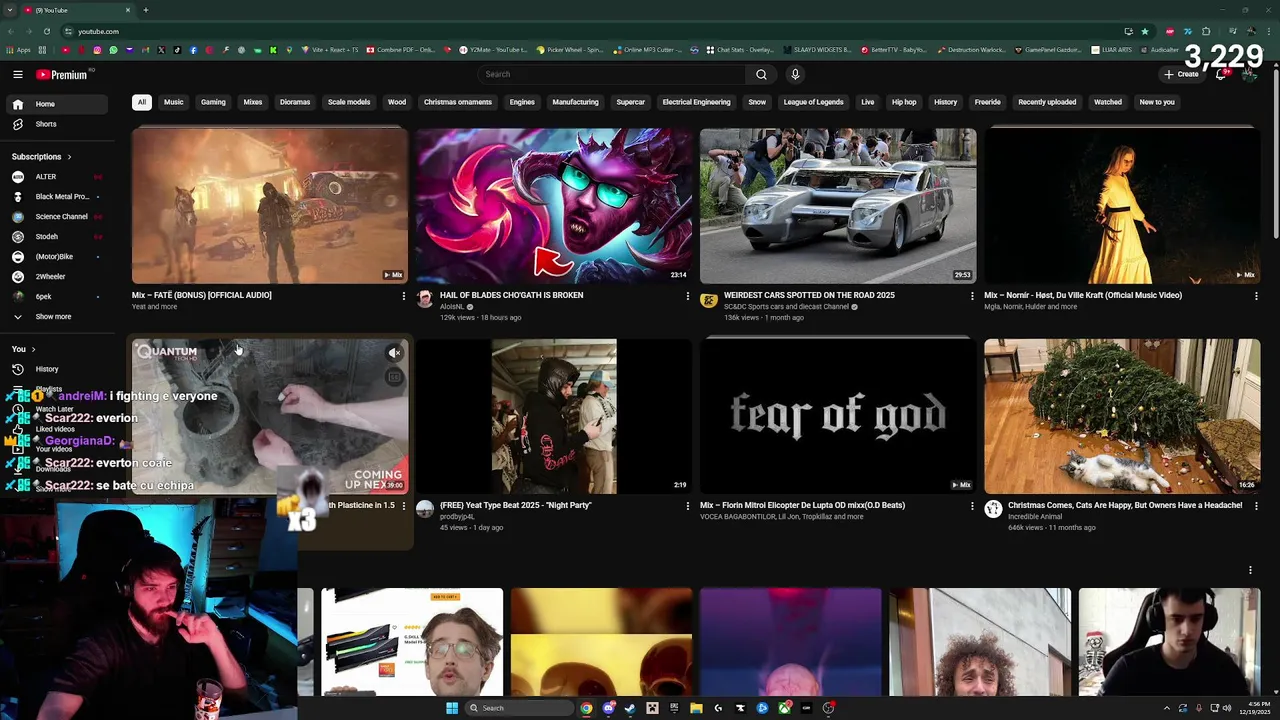Open Online MP3 Cutter bookmark
Viewport: 1280px width, 720px height.
click(x=648, y=50)
